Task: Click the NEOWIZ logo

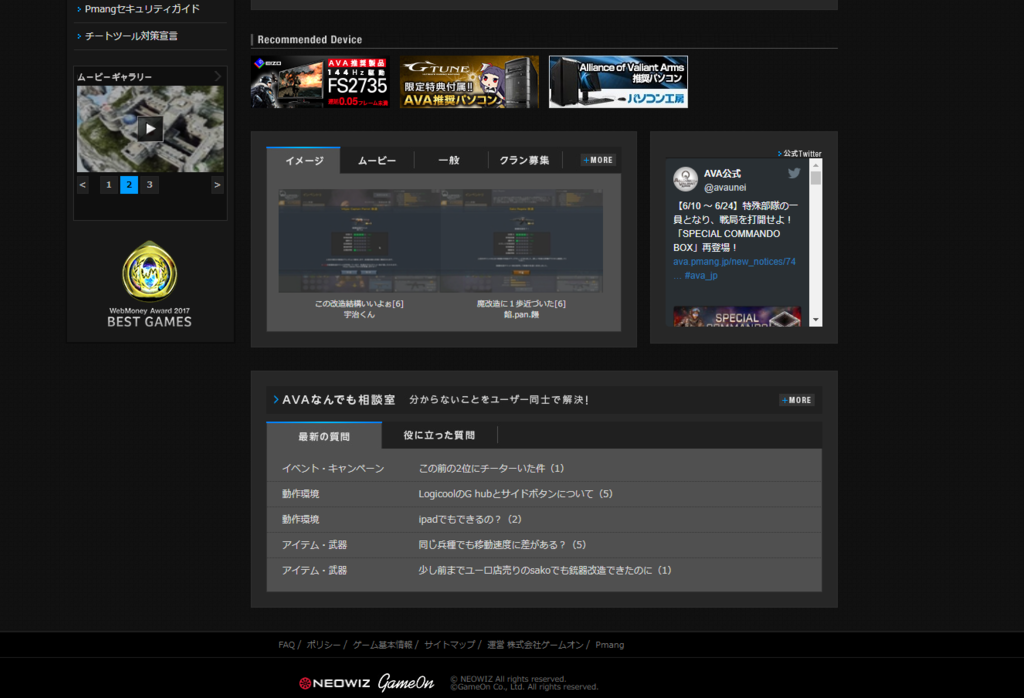Action: [x=334, y=683]
